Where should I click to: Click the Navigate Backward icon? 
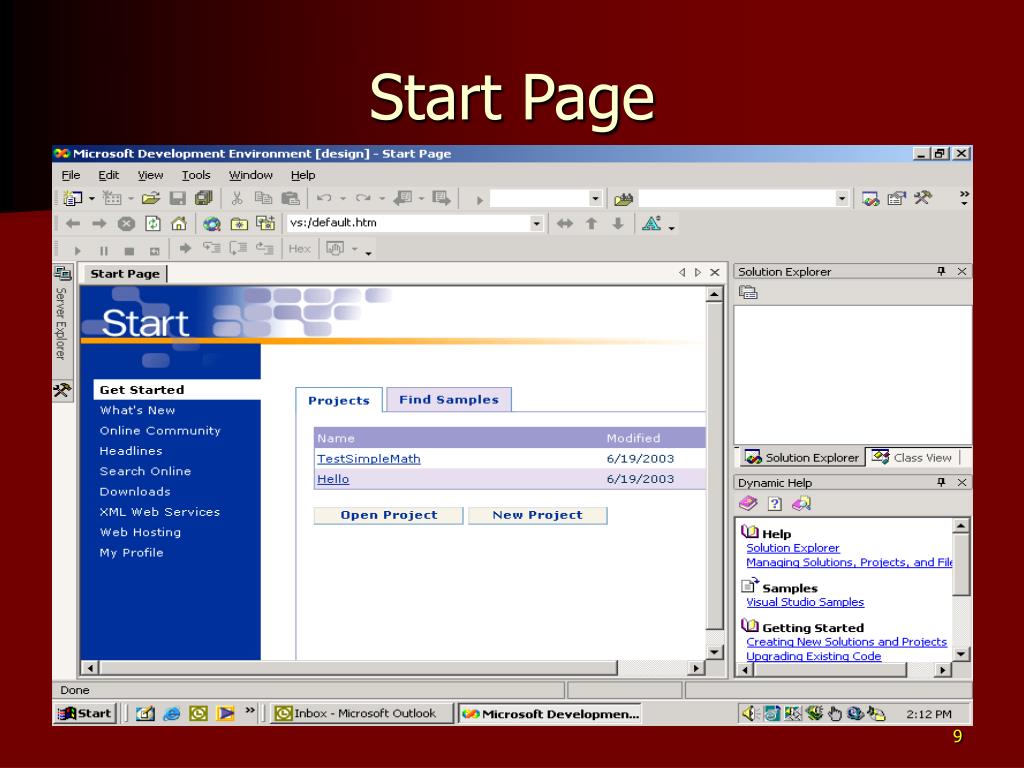tap(403, 198)
